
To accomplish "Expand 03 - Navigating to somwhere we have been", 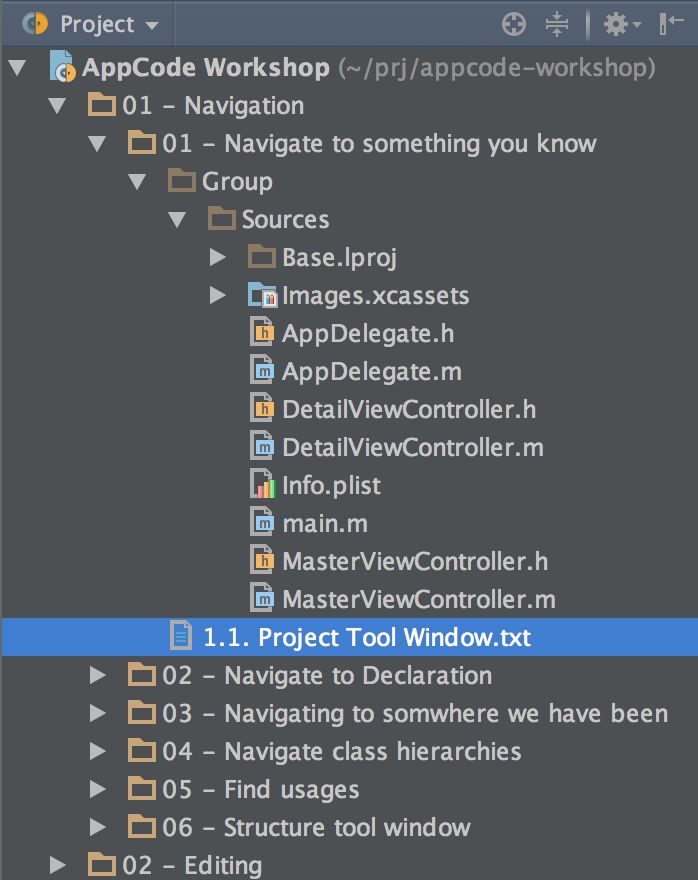I will (x=98, y=713).
